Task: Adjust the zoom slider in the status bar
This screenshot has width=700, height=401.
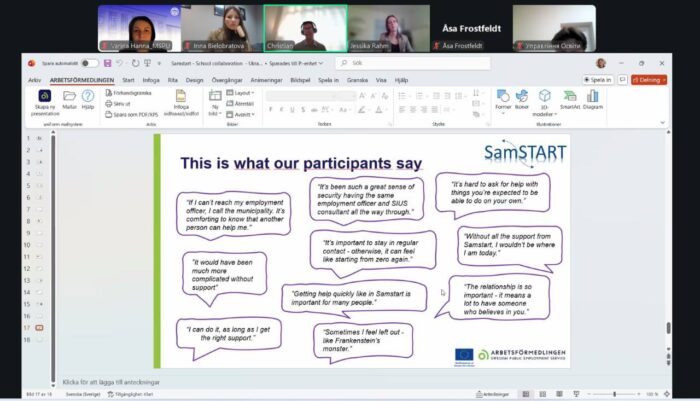Action: pos(614,394)
